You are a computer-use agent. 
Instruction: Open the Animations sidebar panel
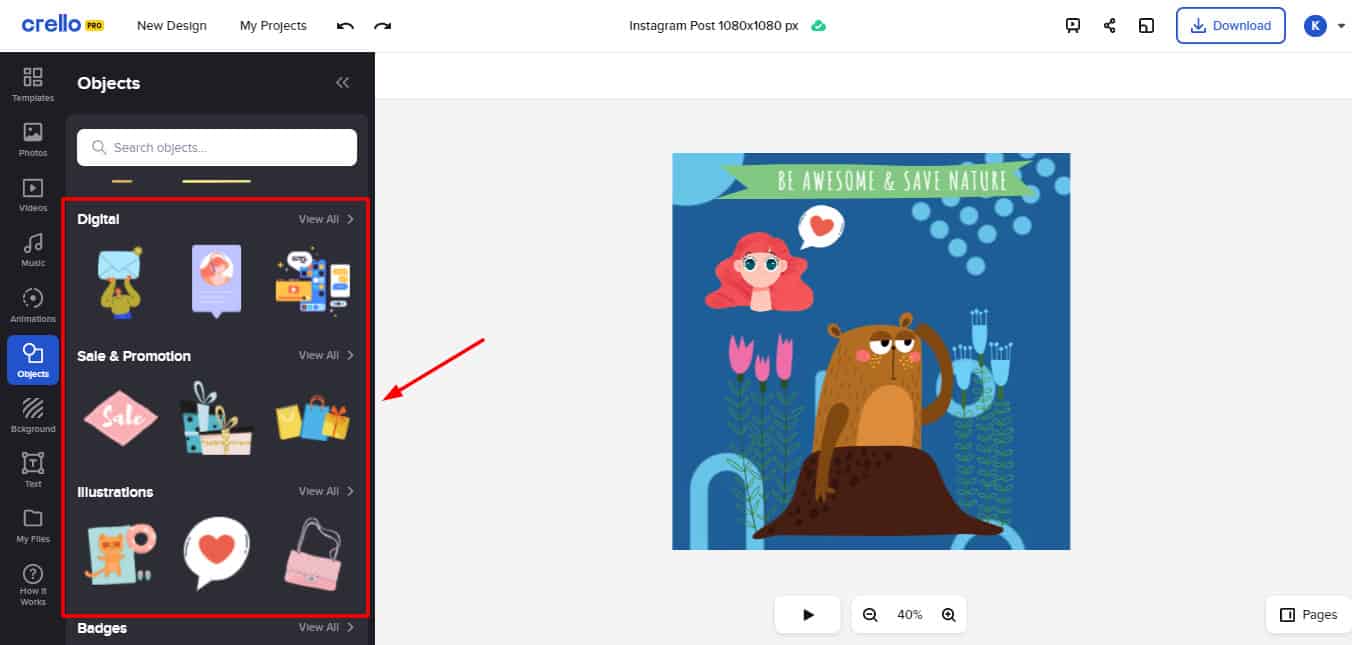(x=33, y=305)
